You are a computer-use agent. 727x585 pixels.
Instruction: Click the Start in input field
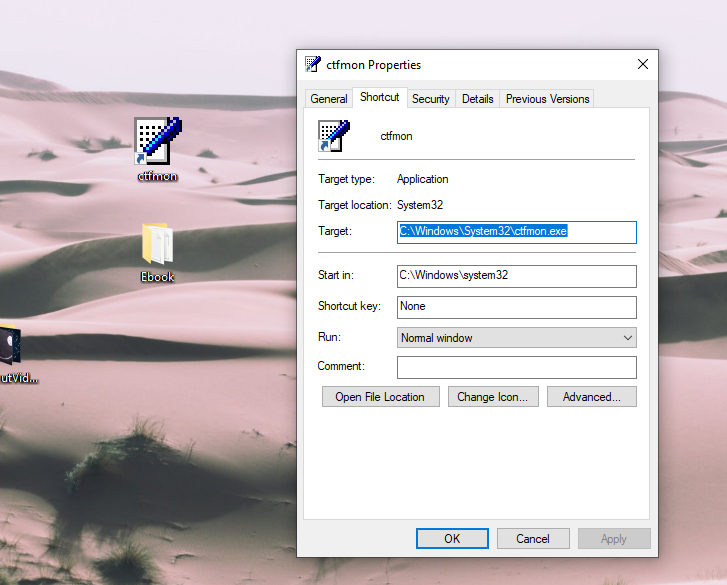517,276
